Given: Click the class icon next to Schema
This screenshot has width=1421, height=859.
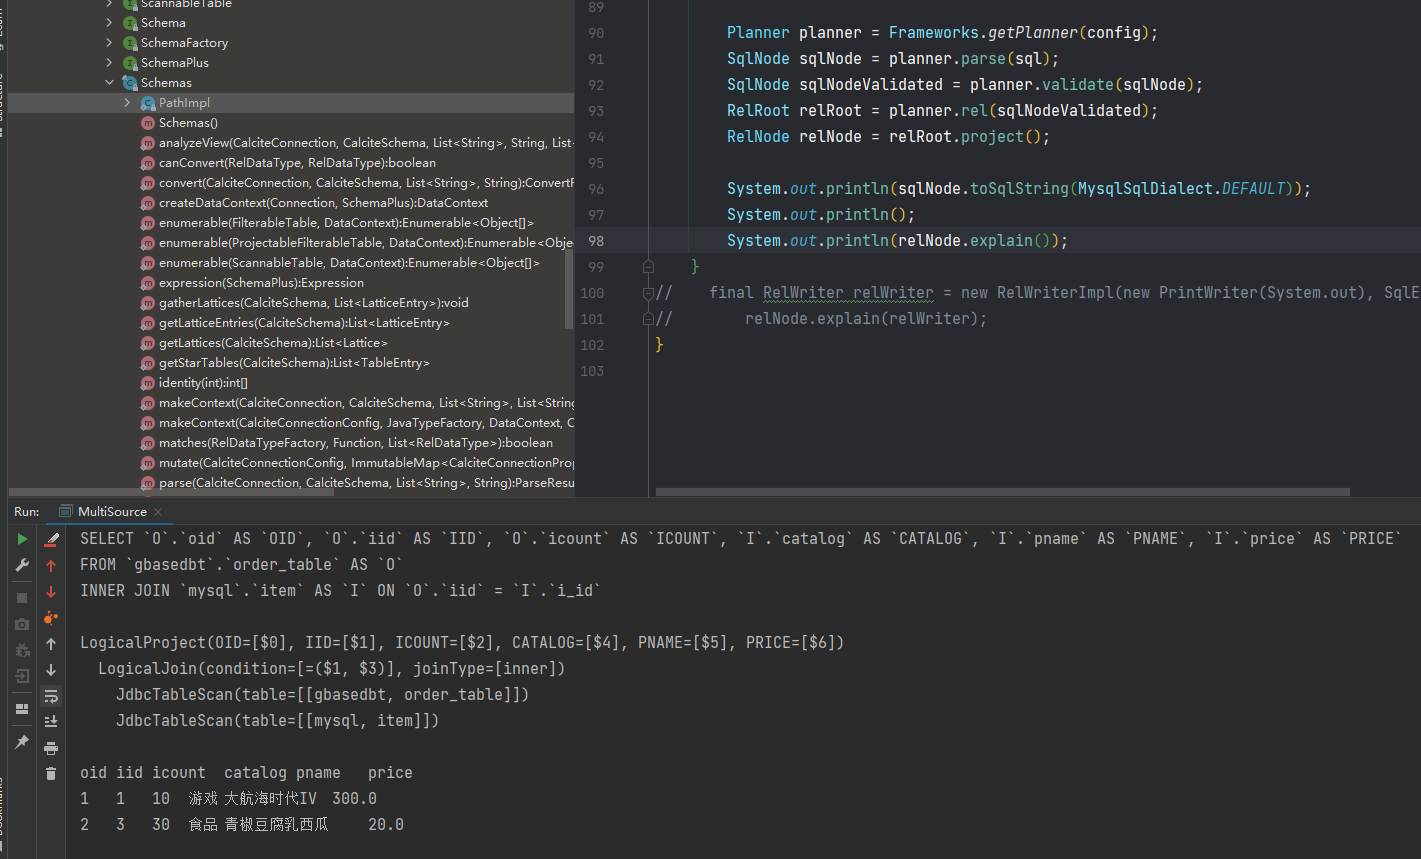Looking at the screenshot, I should click(130, 23).
